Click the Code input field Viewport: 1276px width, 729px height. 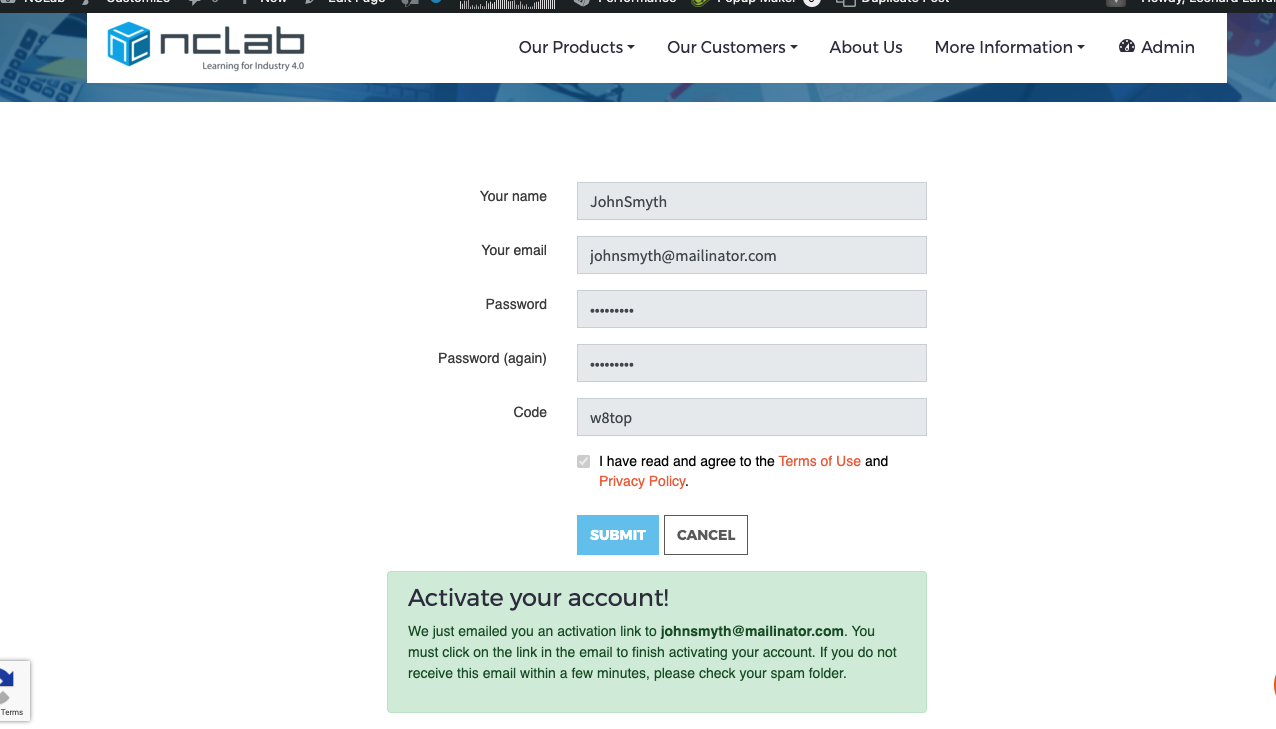(x=751, y=417)
